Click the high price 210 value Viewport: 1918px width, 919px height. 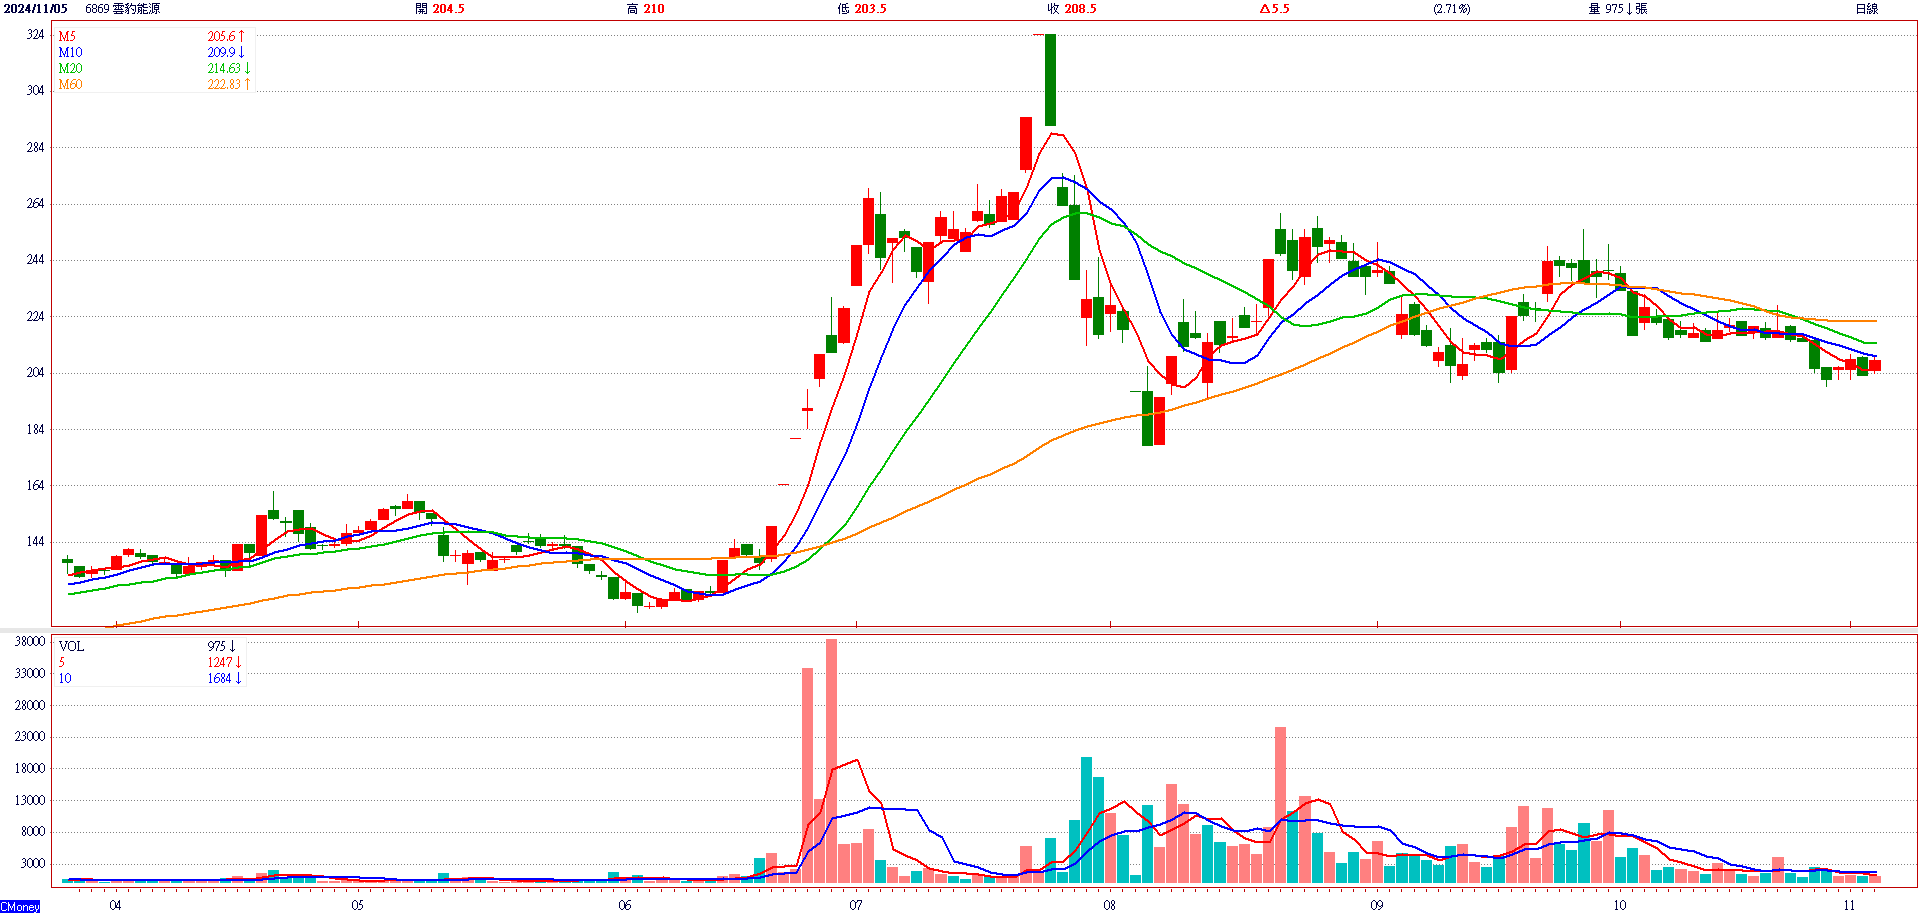coord(653,9)
